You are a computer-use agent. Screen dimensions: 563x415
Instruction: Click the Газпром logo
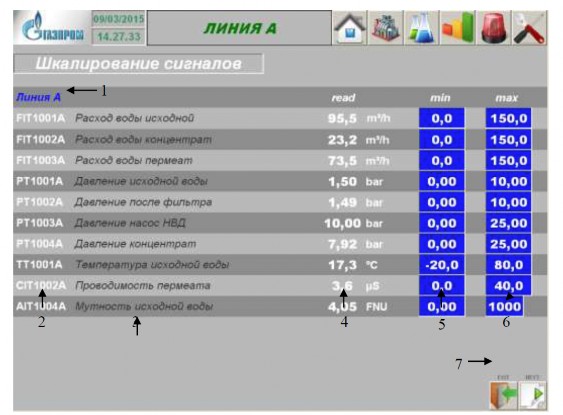tap(52, 27)
